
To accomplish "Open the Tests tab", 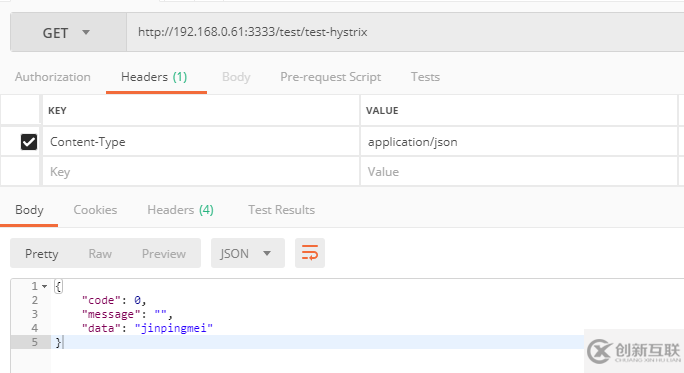I will coord(425,77).
